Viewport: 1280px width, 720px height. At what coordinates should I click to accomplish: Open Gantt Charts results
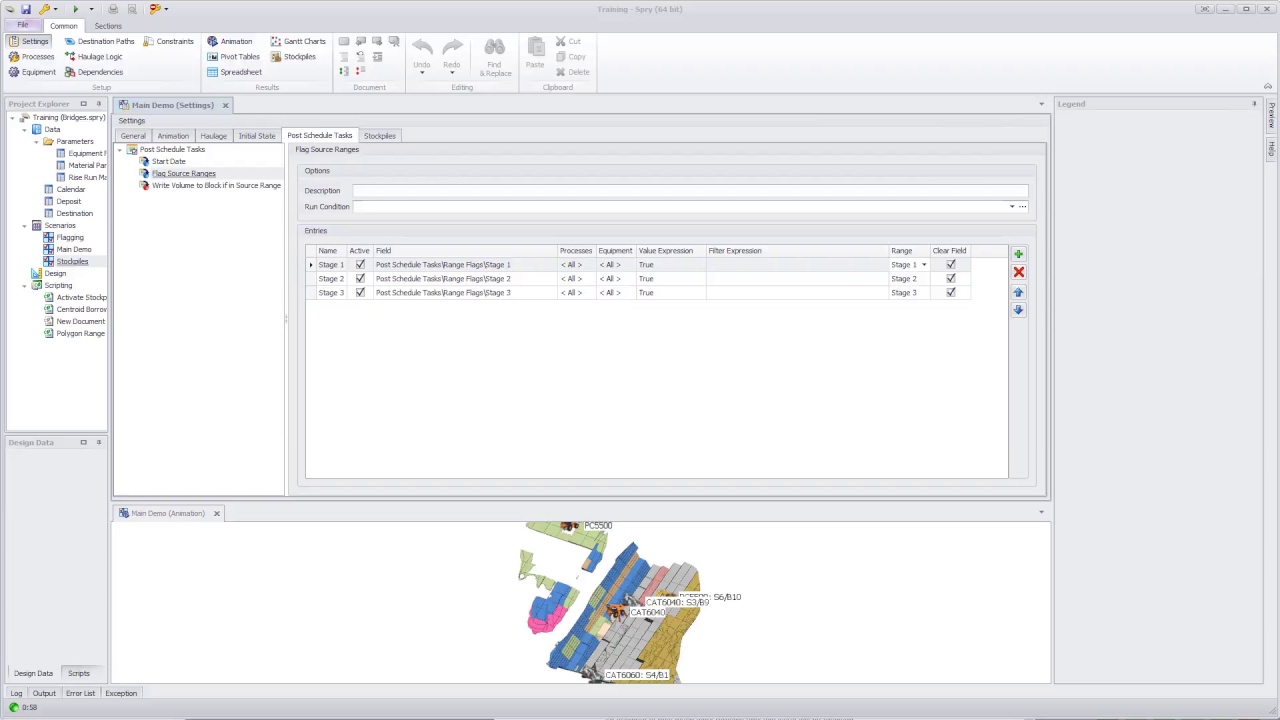click(298, 41)
